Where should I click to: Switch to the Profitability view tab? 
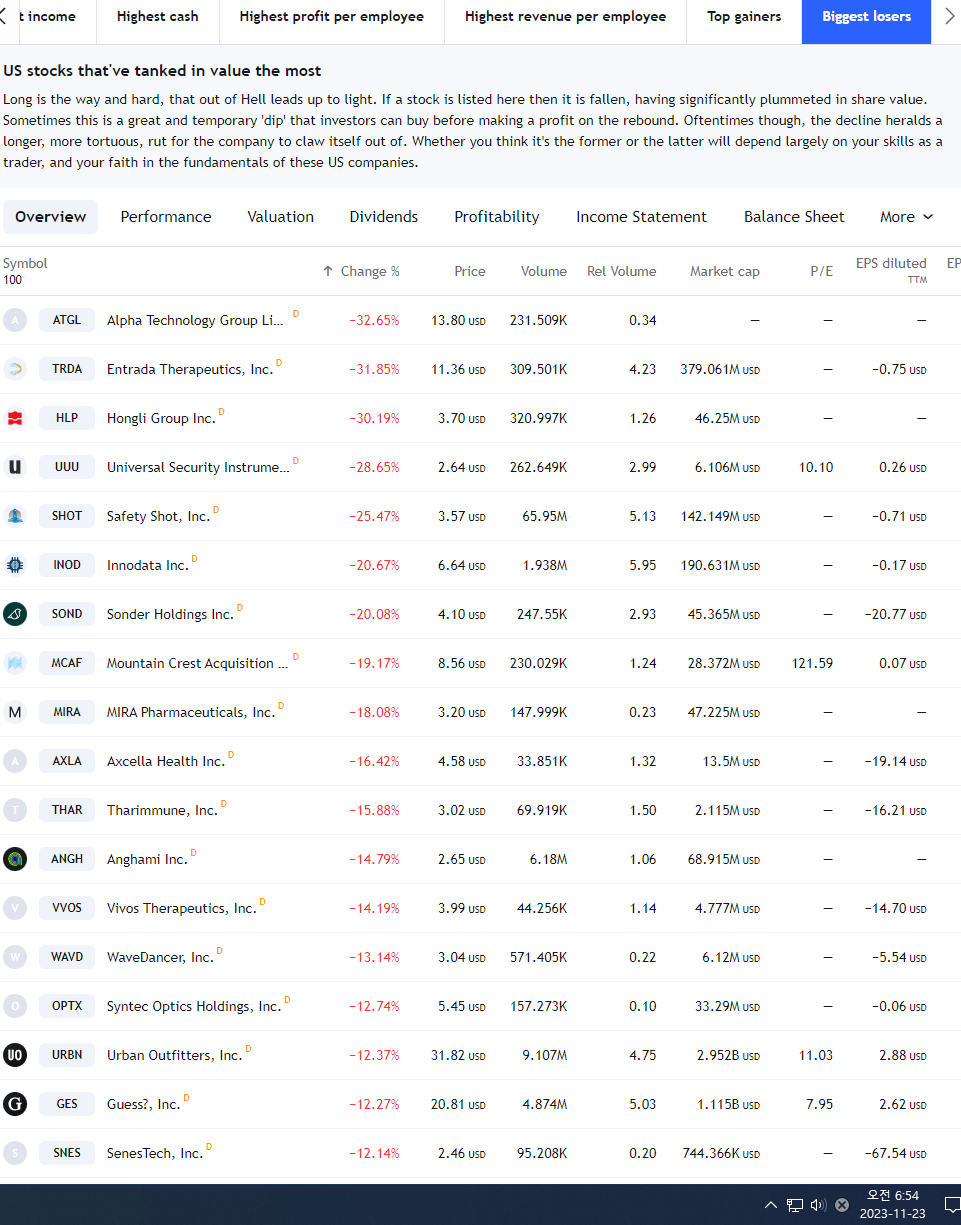(x=497, y=217)
